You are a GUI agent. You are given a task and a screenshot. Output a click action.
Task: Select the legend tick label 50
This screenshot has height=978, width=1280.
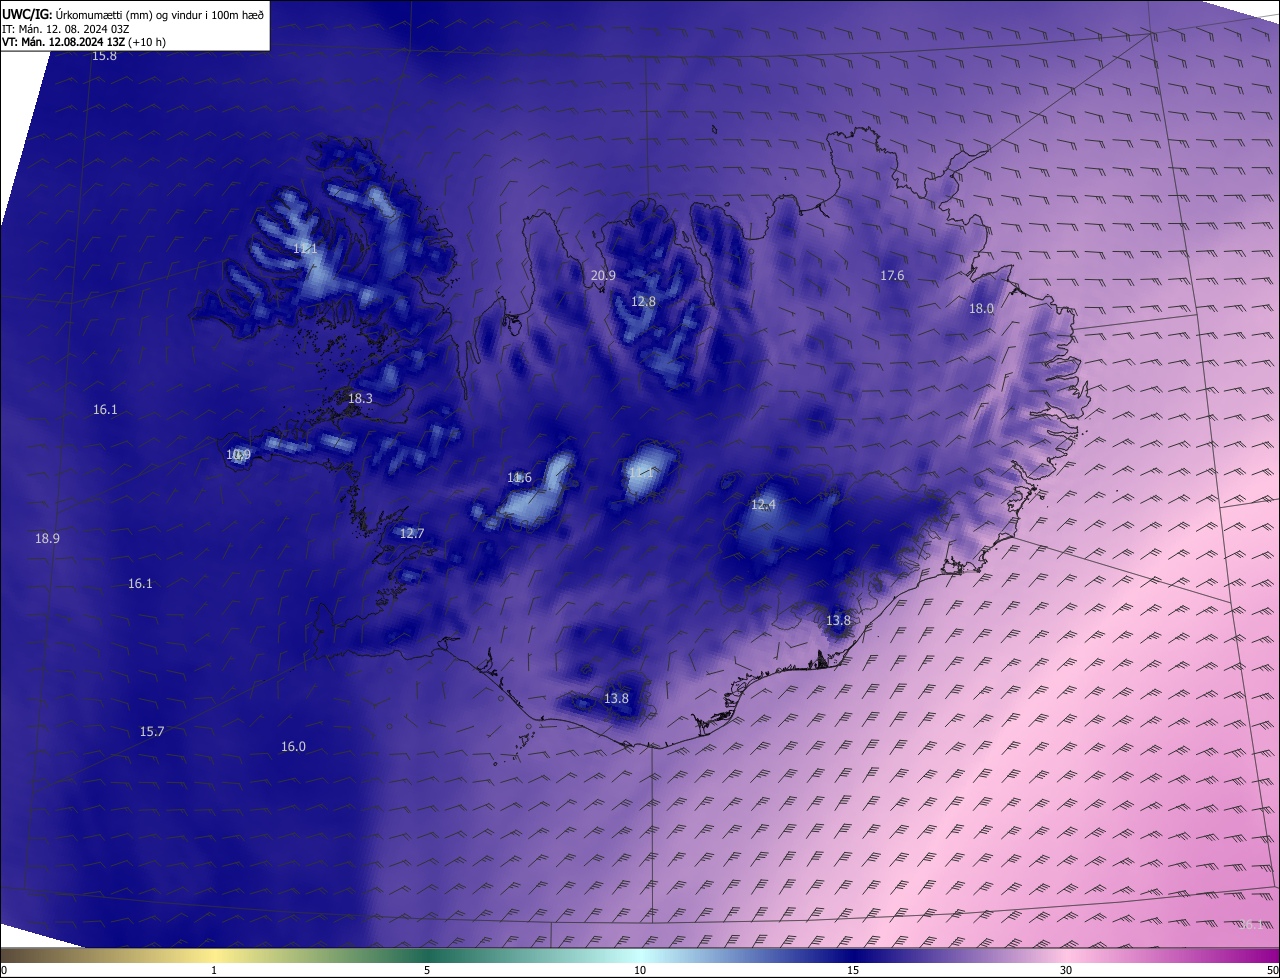click(1272, 970)
